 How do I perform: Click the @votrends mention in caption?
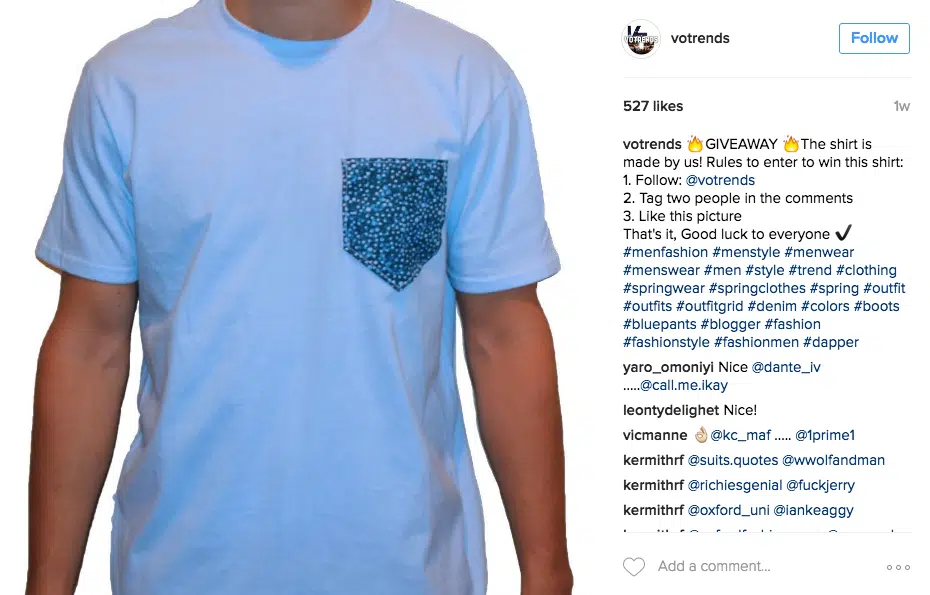coord(720,180)
